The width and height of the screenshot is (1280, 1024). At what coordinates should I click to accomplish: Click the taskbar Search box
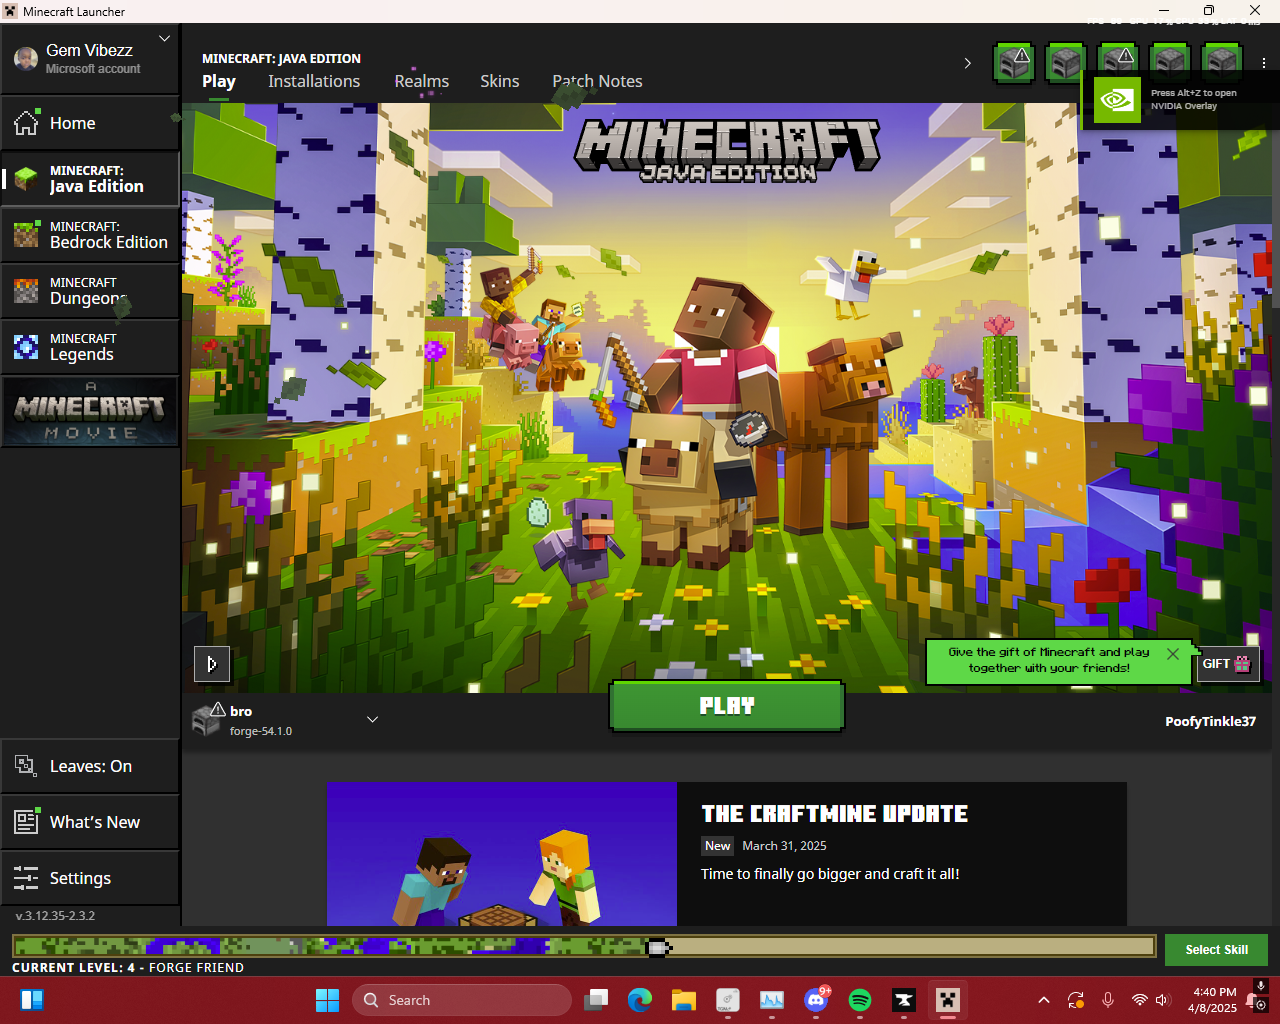[462, 1000]
